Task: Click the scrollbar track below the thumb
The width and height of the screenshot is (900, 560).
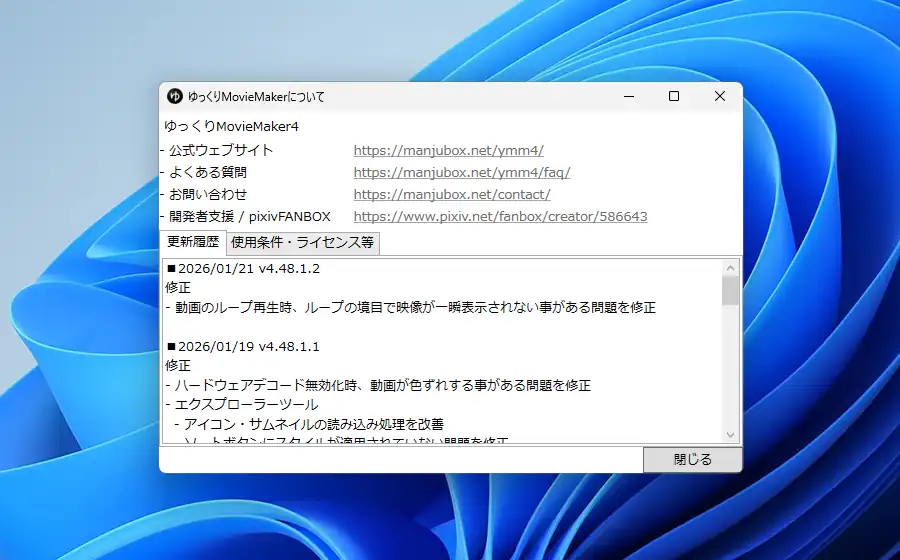Action: (730, 370)
